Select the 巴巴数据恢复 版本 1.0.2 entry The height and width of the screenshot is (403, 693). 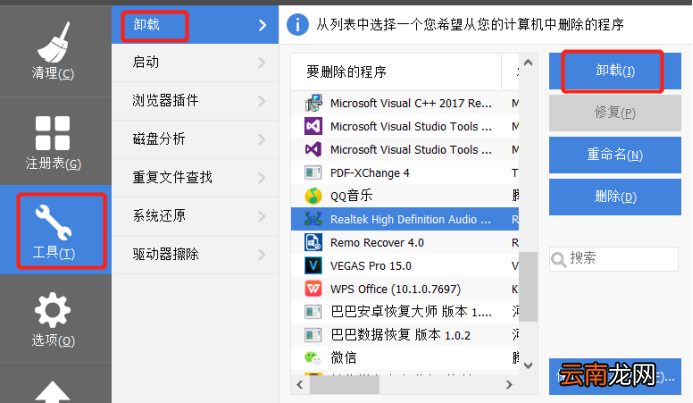(x=405, y=335)
